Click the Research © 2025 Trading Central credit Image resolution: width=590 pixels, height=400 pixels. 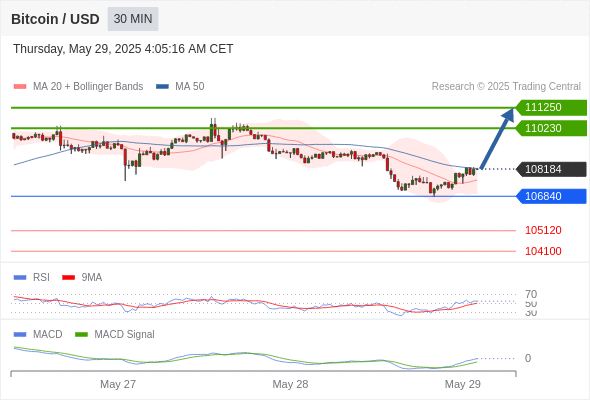506,87
